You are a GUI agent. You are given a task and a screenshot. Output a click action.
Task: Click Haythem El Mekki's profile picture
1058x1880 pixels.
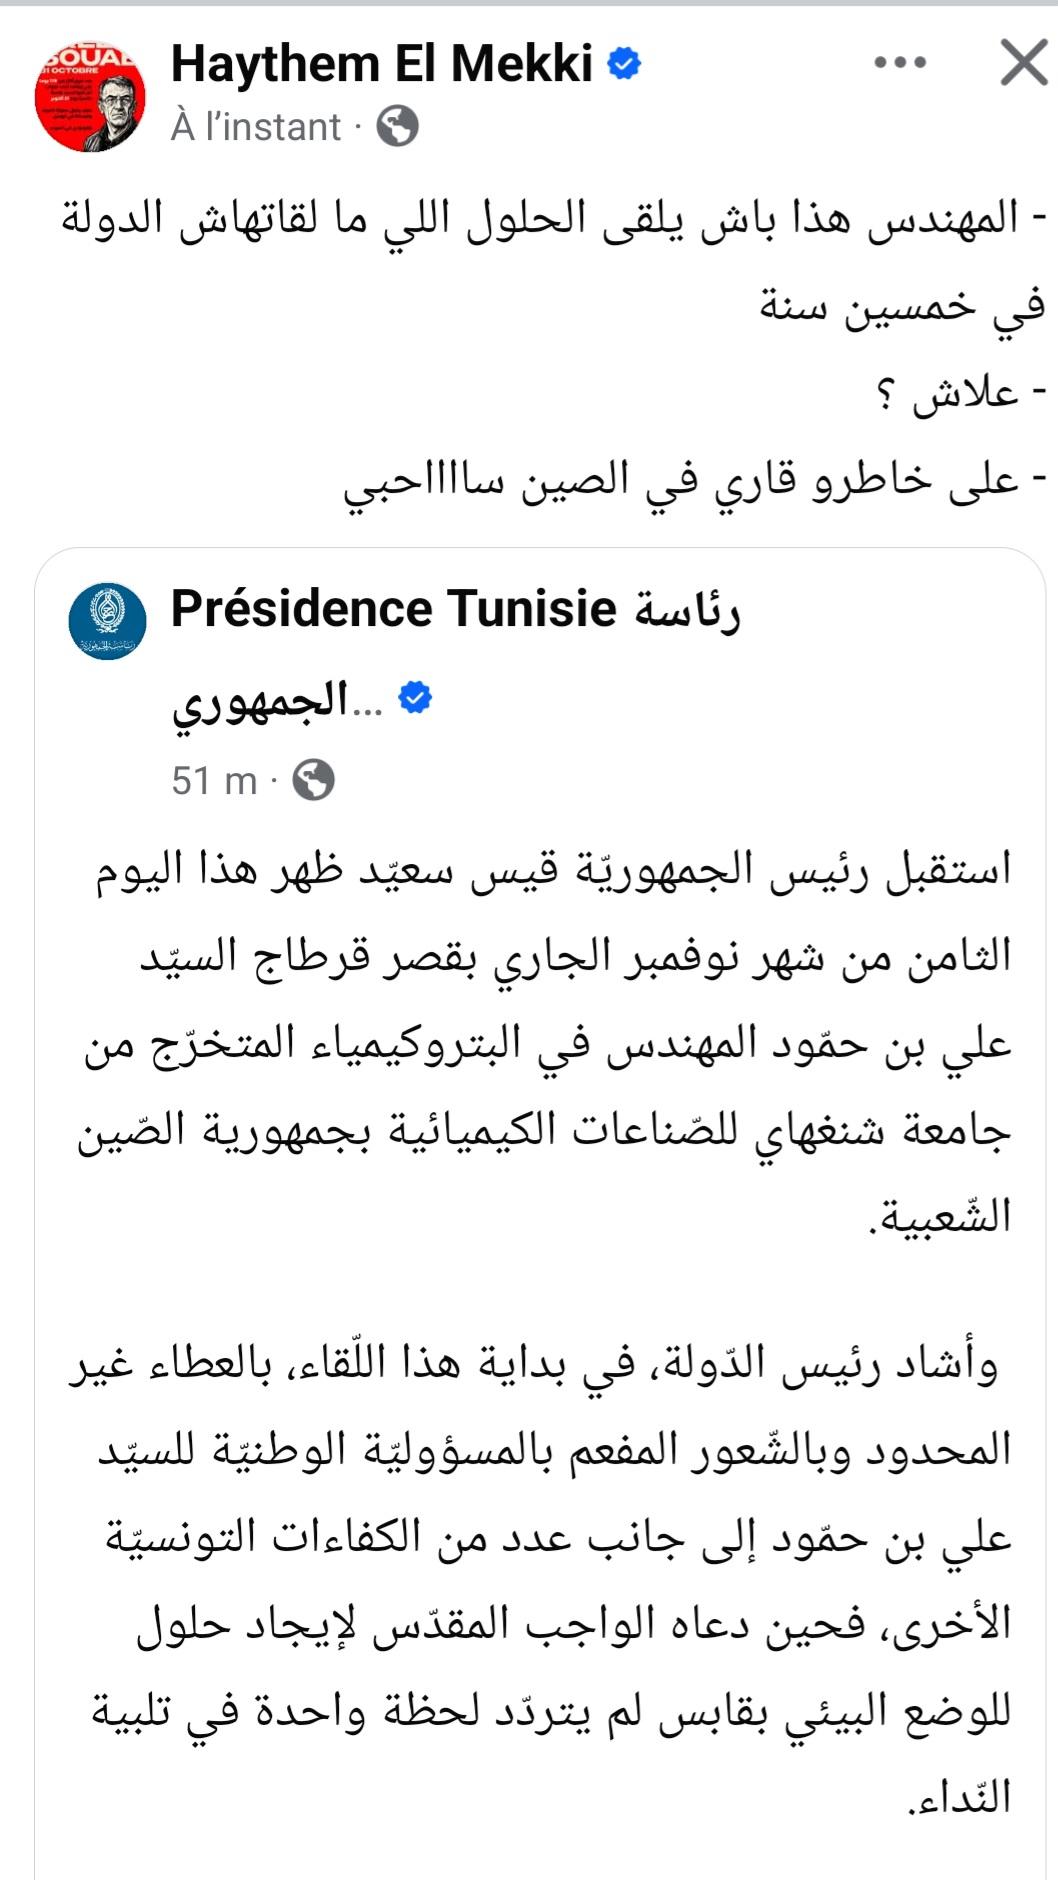click(90, 97)
